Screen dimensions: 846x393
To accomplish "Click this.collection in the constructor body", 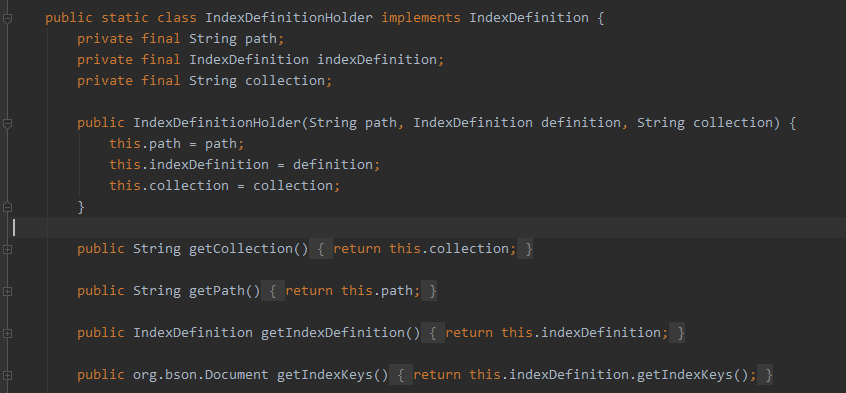I will (x=169, y=186).
